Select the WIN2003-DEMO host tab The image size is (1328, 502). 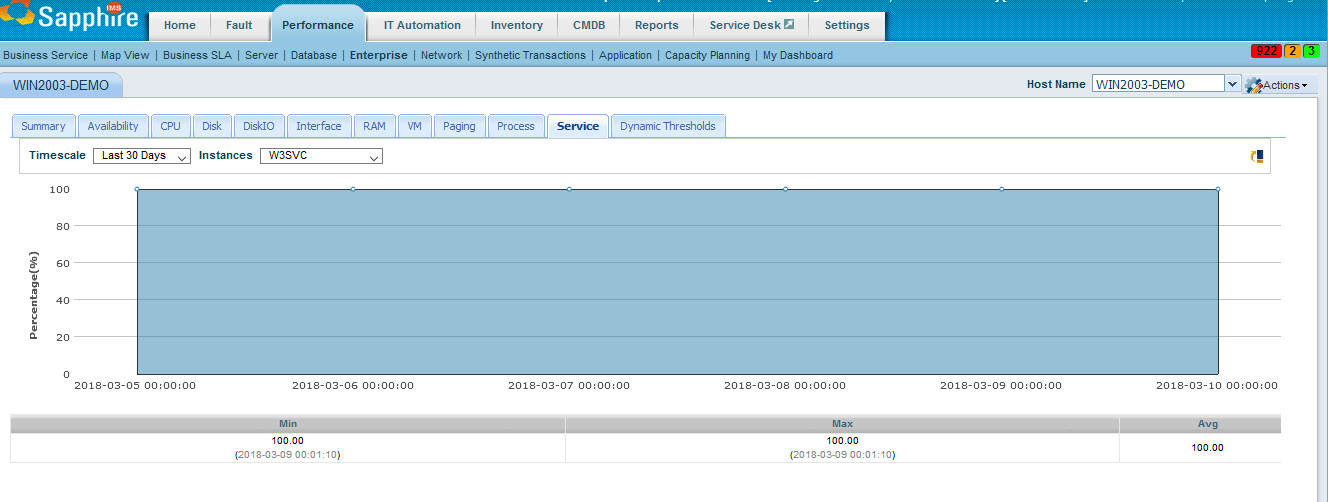coord(61,86)
